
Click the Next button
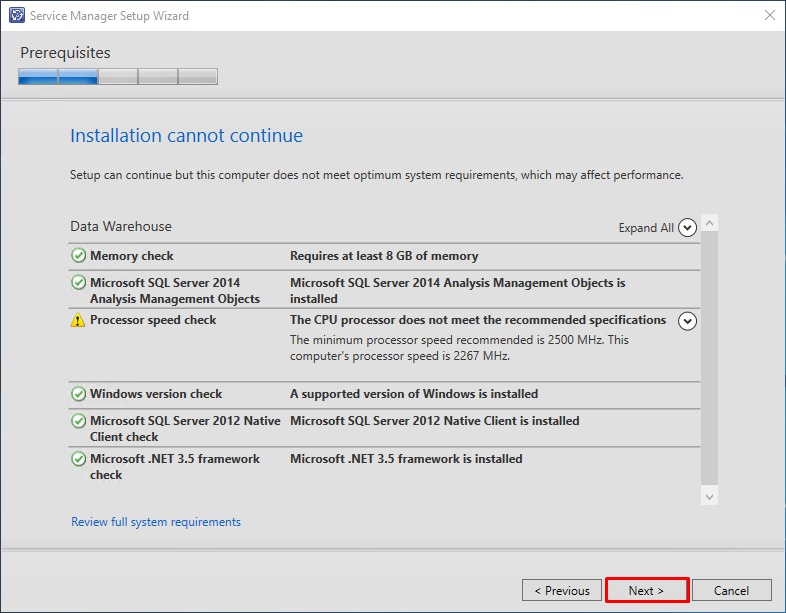pyautogui.click(x=647, y=590)
